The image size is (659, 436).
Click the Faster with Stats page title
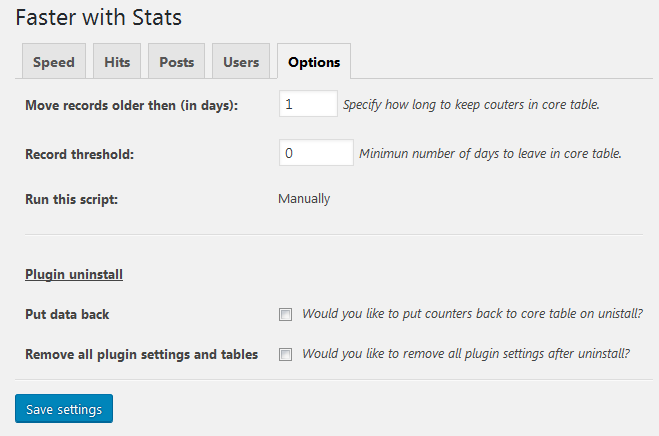point(99,18)
